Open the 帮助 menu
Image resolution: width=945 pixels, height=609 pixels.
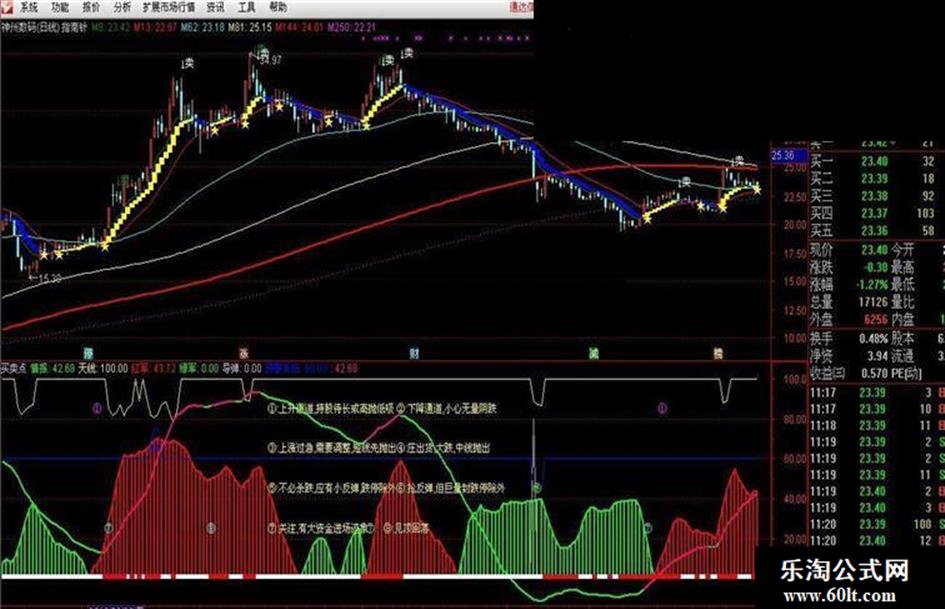[x=278, y=7]
